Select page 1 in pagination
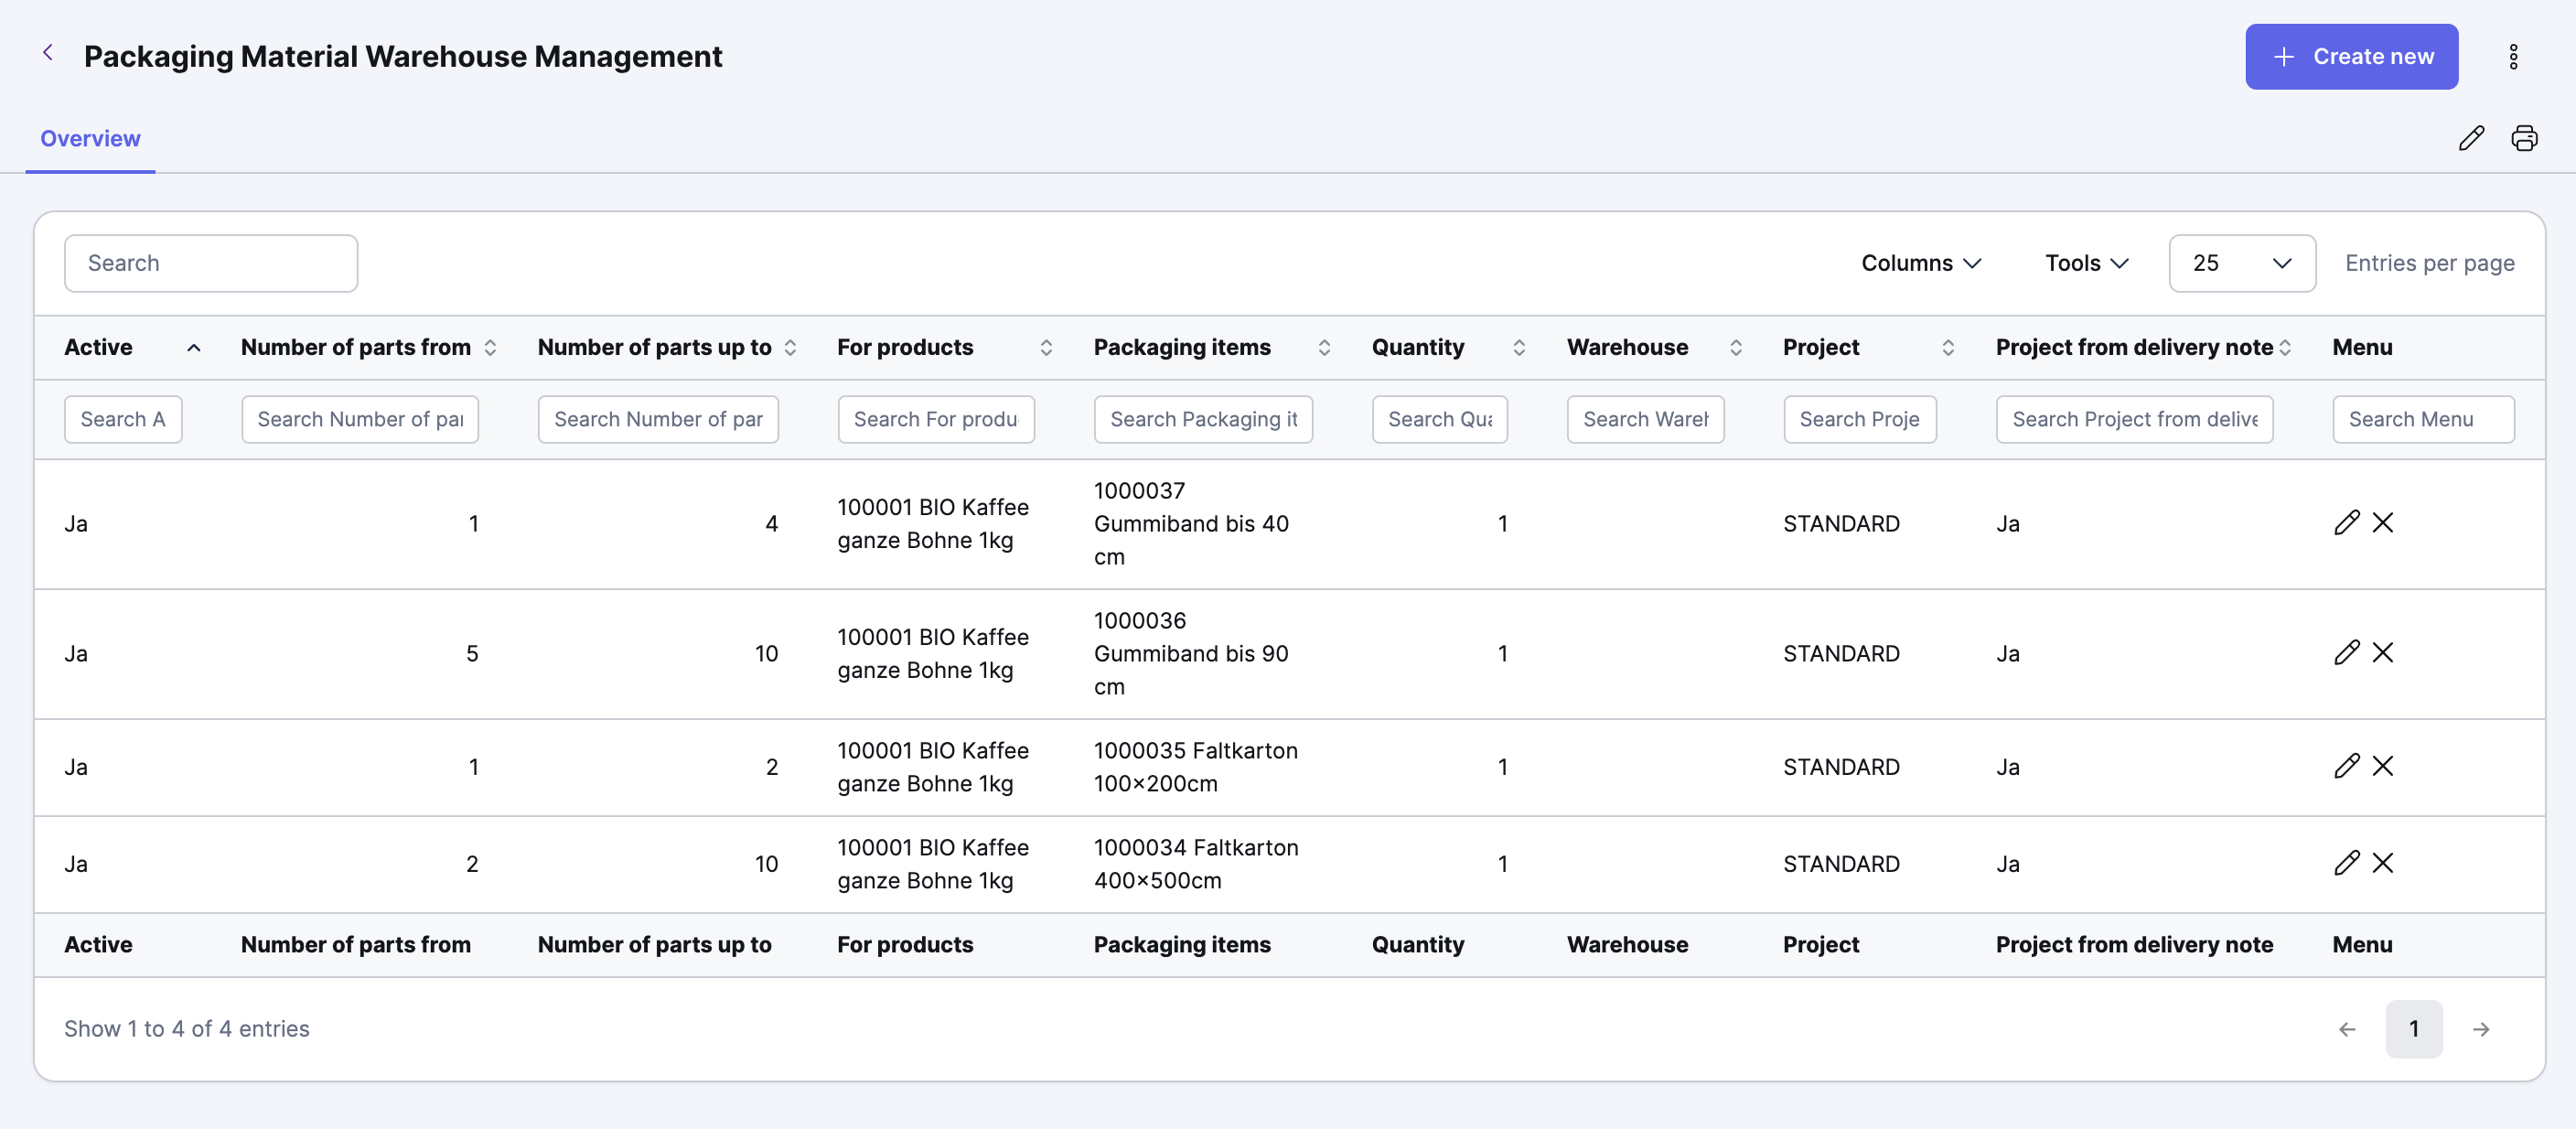Viewport: 2576px width, 1129px height. pyautogui.click(x=2414, y=1029)
